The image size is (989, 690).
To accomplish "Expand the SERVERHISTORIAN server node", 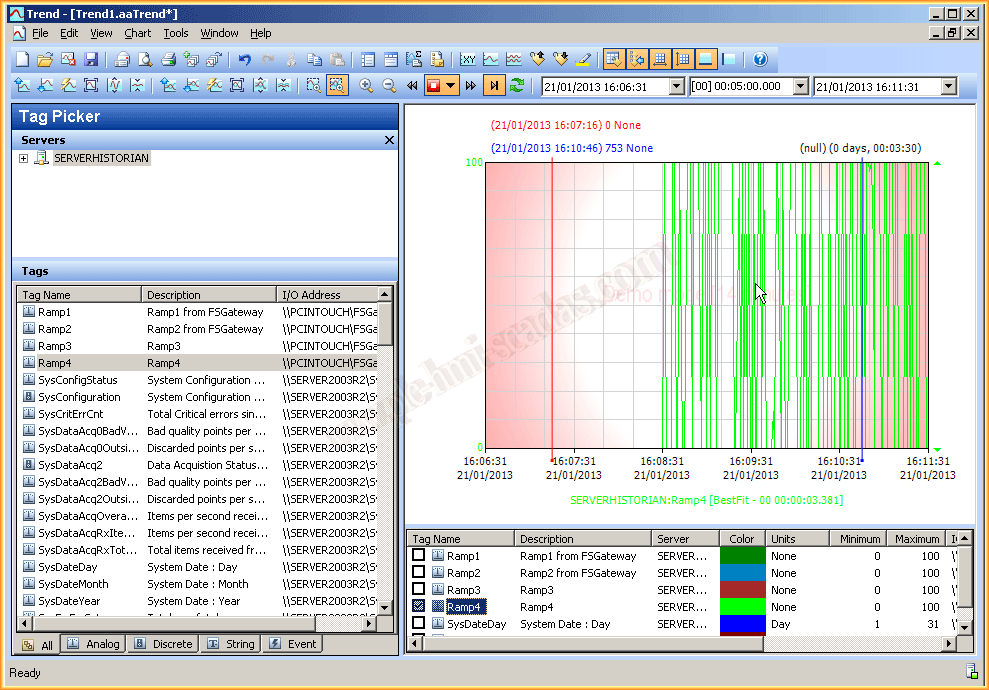I will pyautogui.click(x=23, y=158).
